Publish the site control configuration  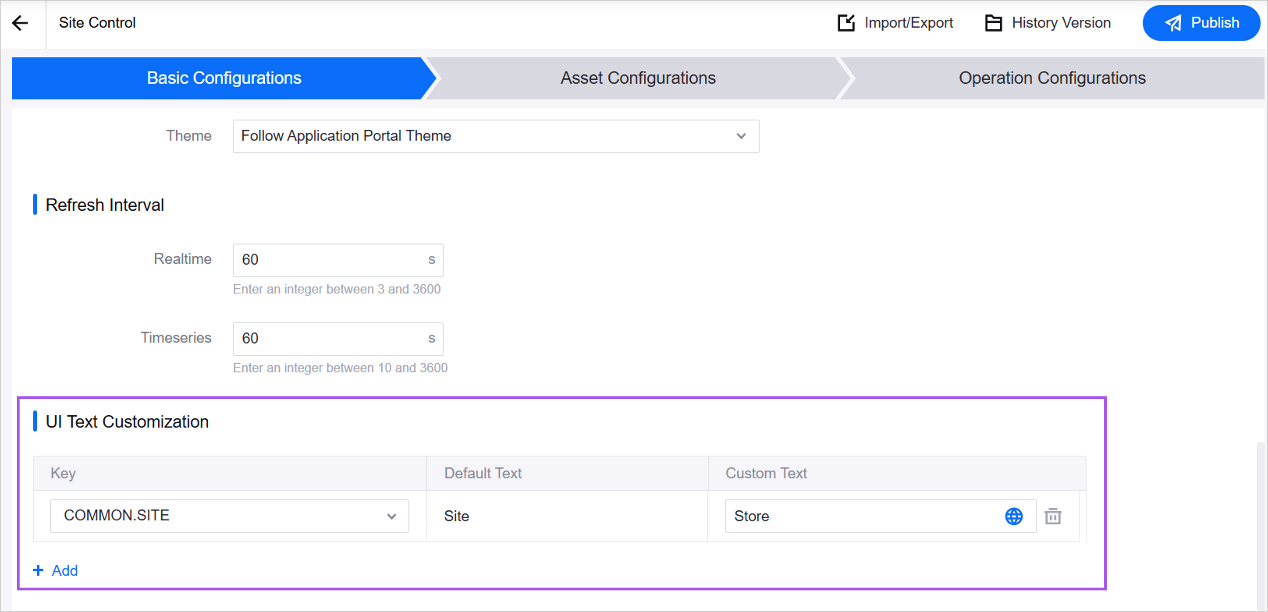pyautogui.click(x=1201, y=23)
